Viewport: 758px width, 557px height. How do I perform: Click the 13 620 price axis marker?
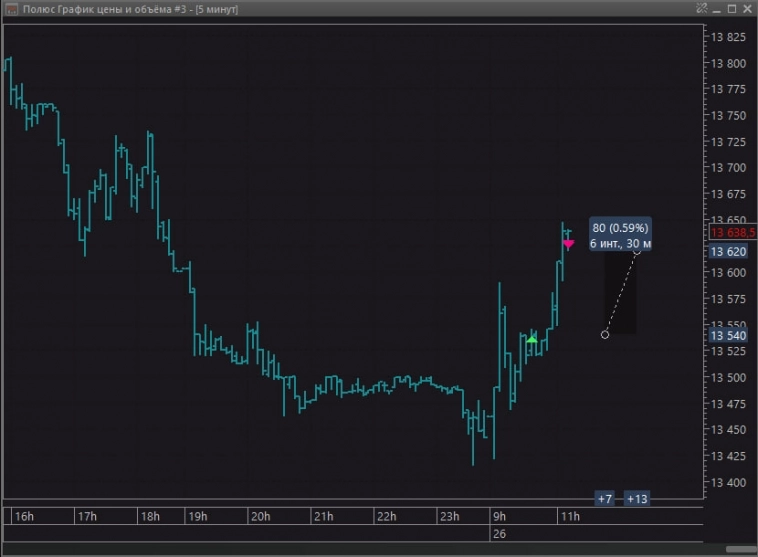[728, 252]
